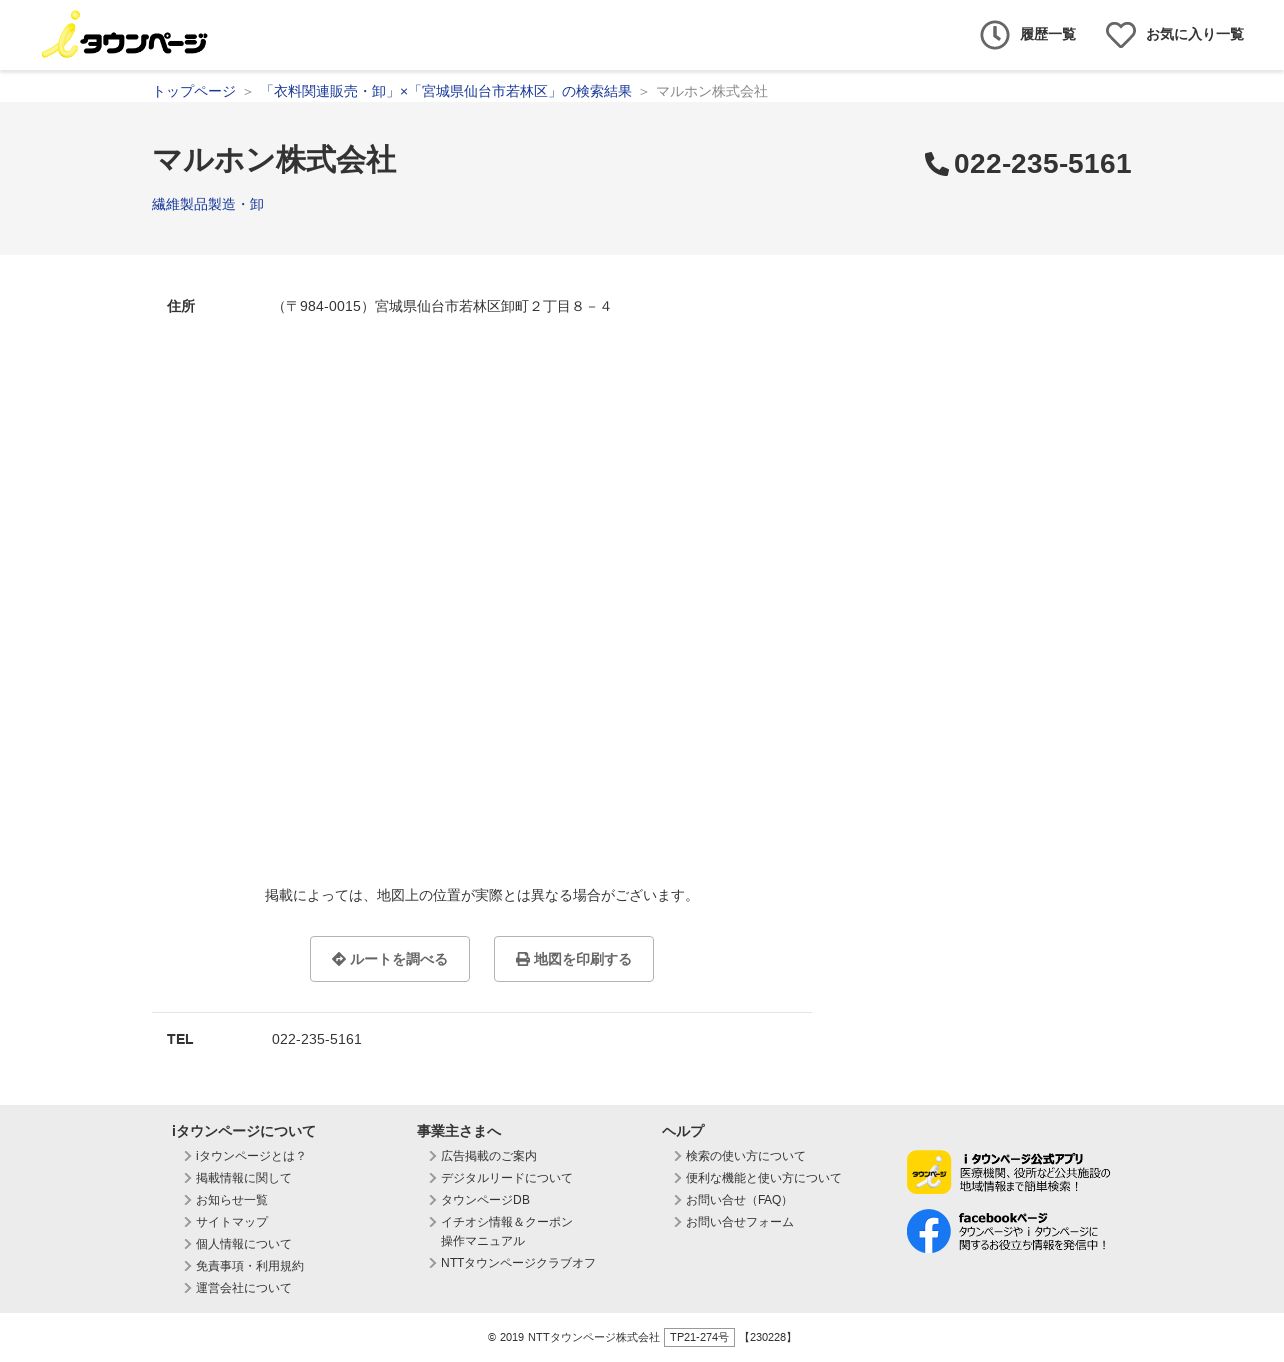Open お知らせ一覧 footer link
This screenshot has width=1284, height=1362.
(x=232, y=1200)
